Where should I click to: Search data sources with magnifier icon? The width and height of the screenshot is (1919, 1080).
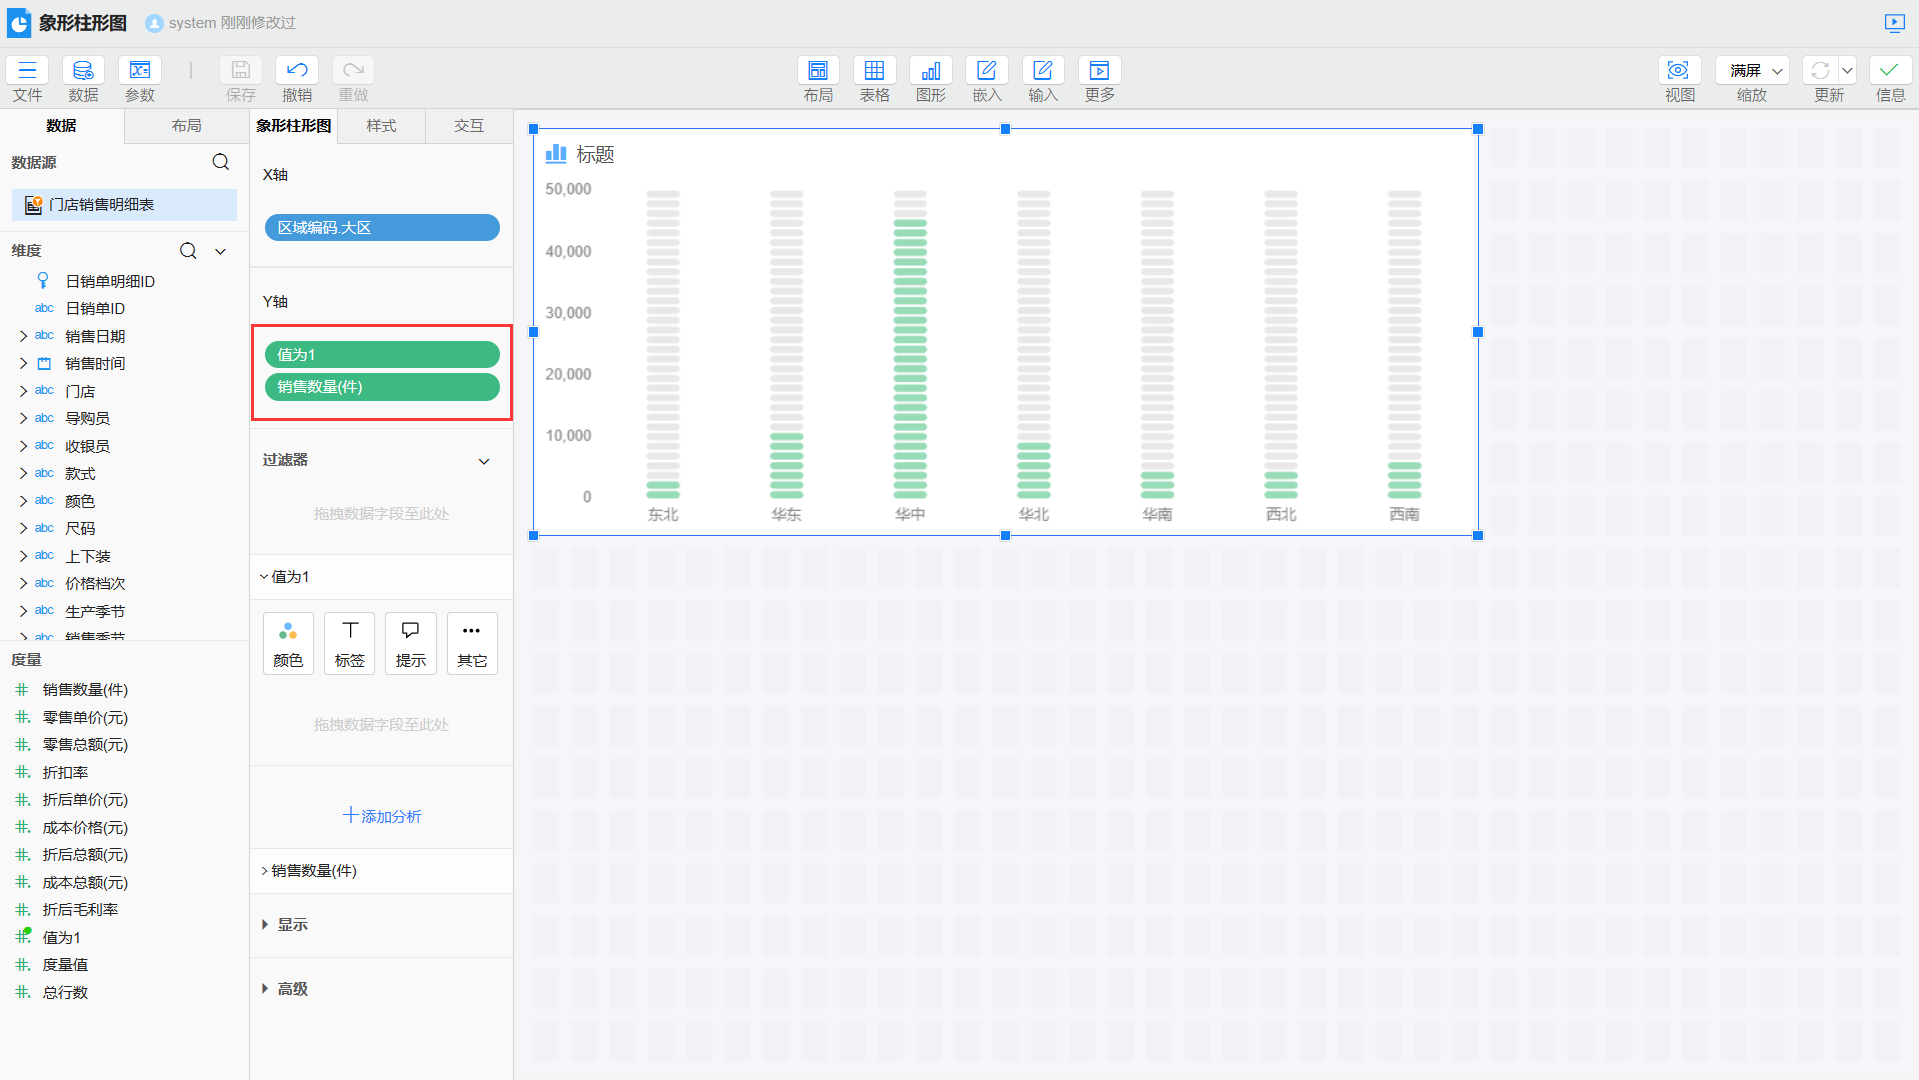click(221, 162)
